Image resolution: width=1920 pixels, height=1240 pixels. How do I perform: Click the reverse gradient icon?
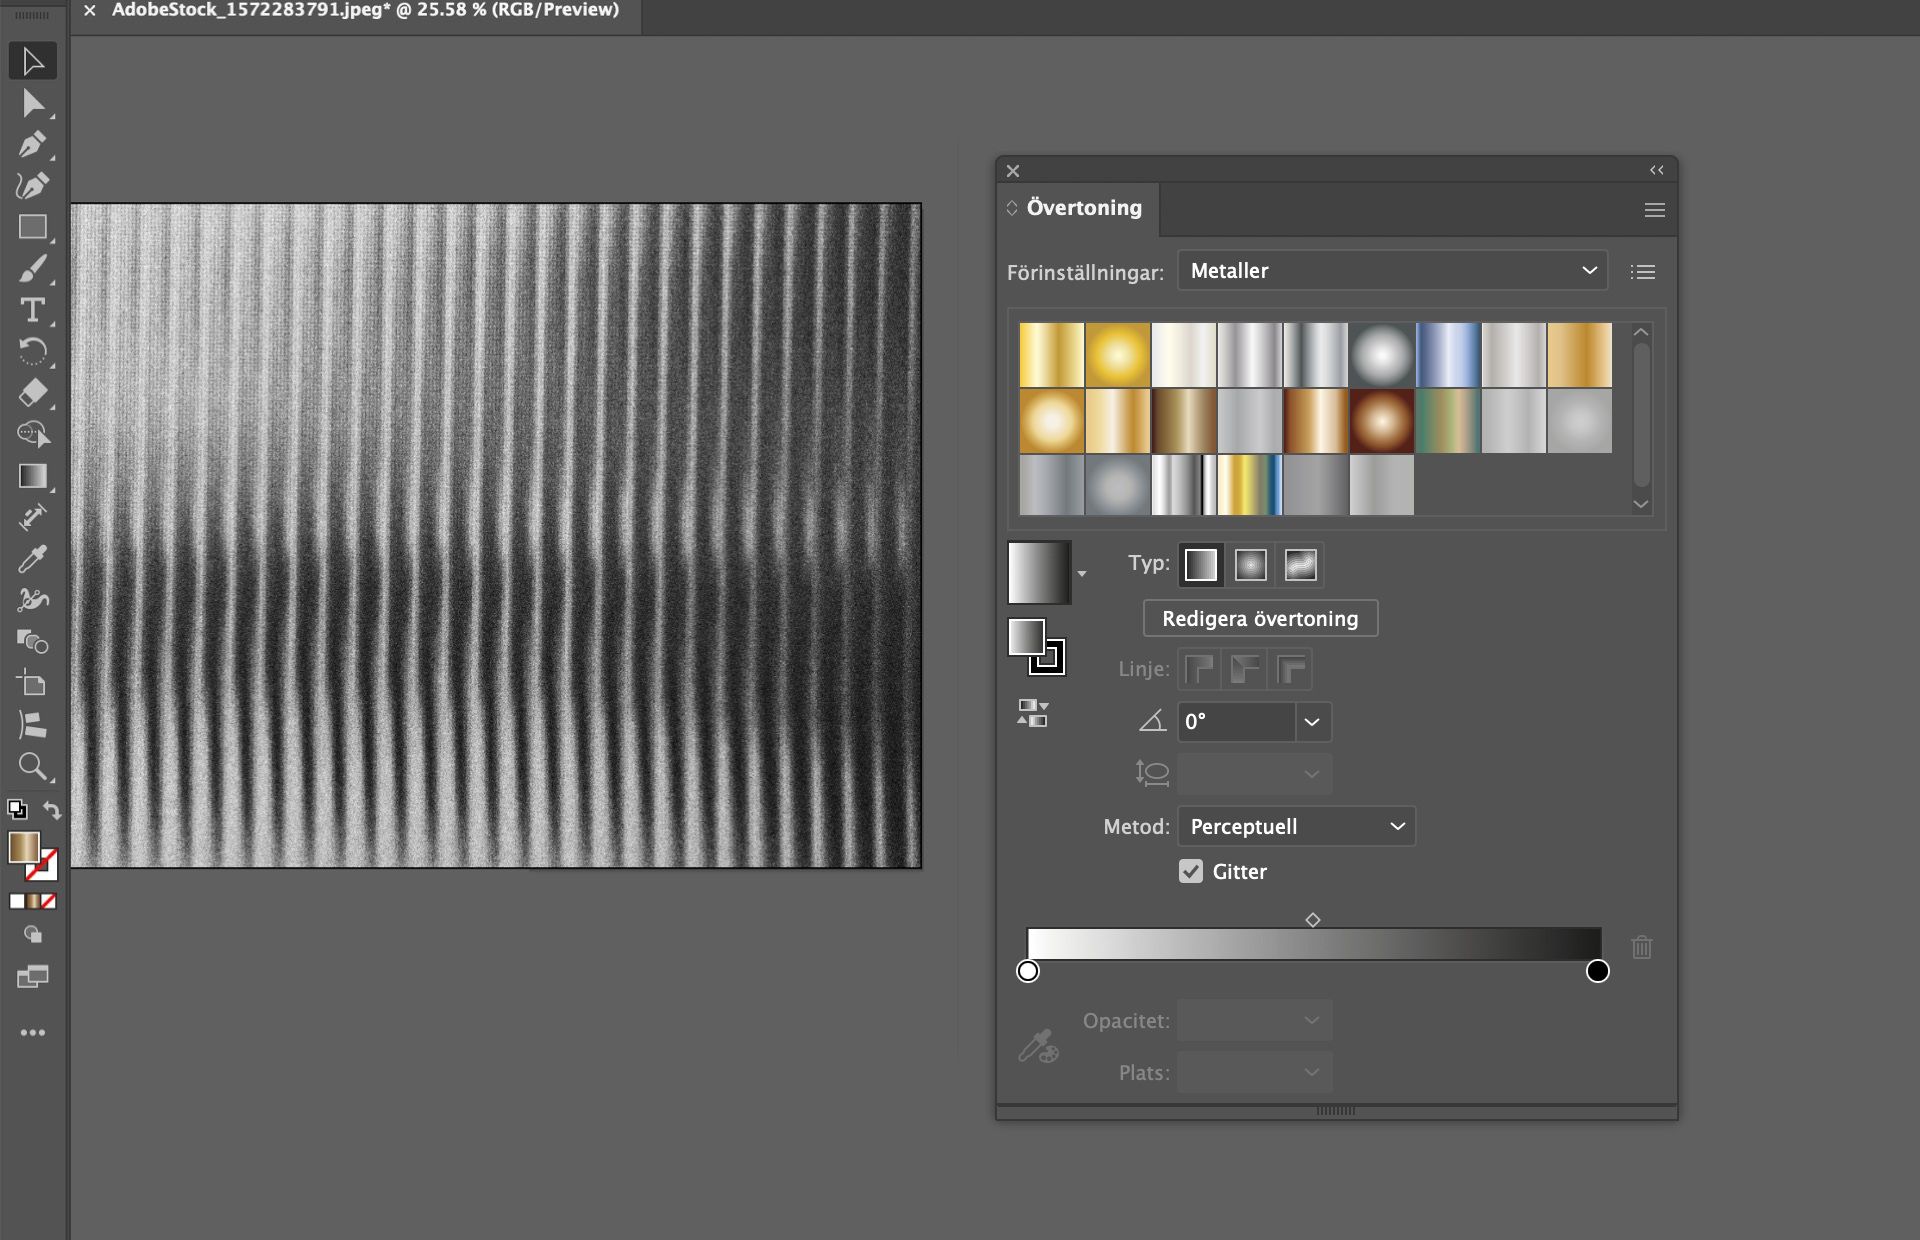[x=1032, y=712]
